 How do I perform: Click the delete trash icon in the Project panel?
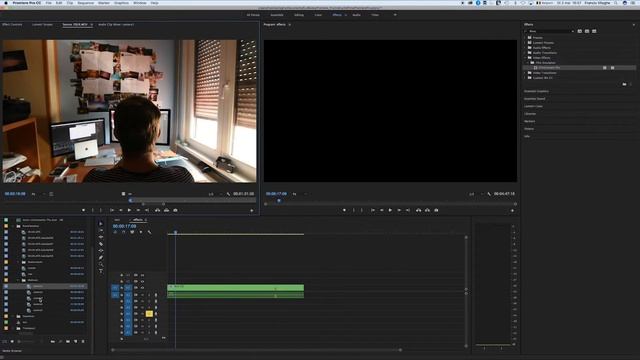[83, 341]
